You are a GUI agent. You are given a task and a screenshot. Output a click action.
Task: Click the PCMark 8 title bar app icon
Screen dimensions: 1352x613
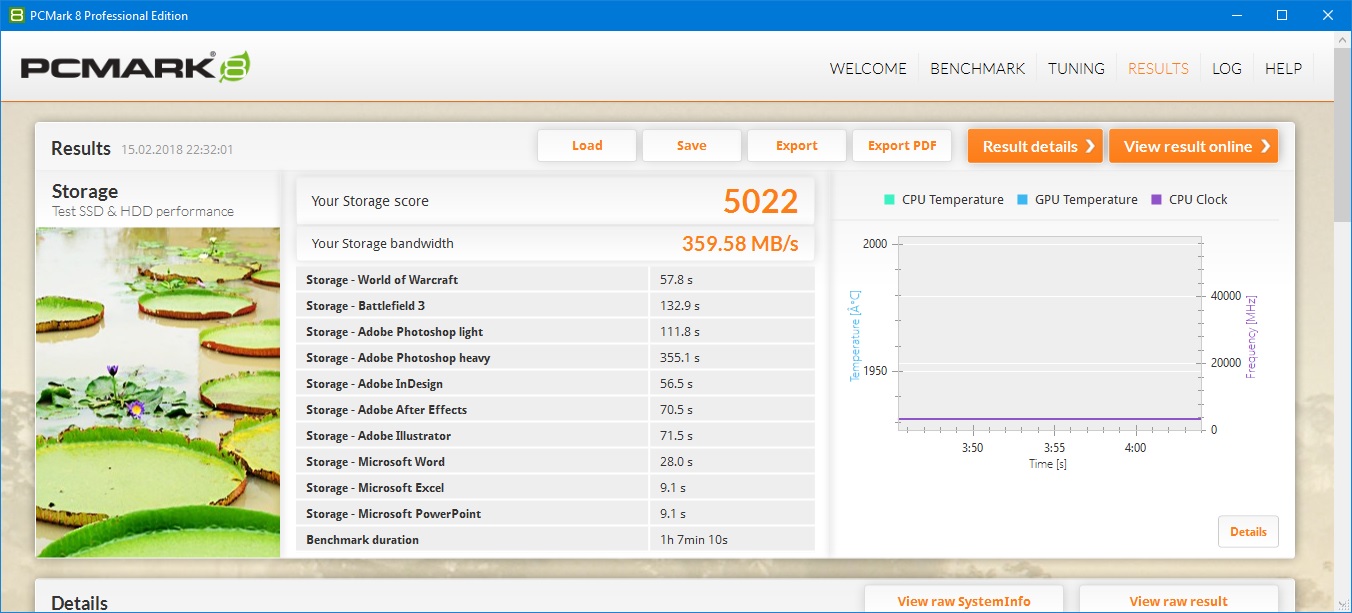click(17, 15)
